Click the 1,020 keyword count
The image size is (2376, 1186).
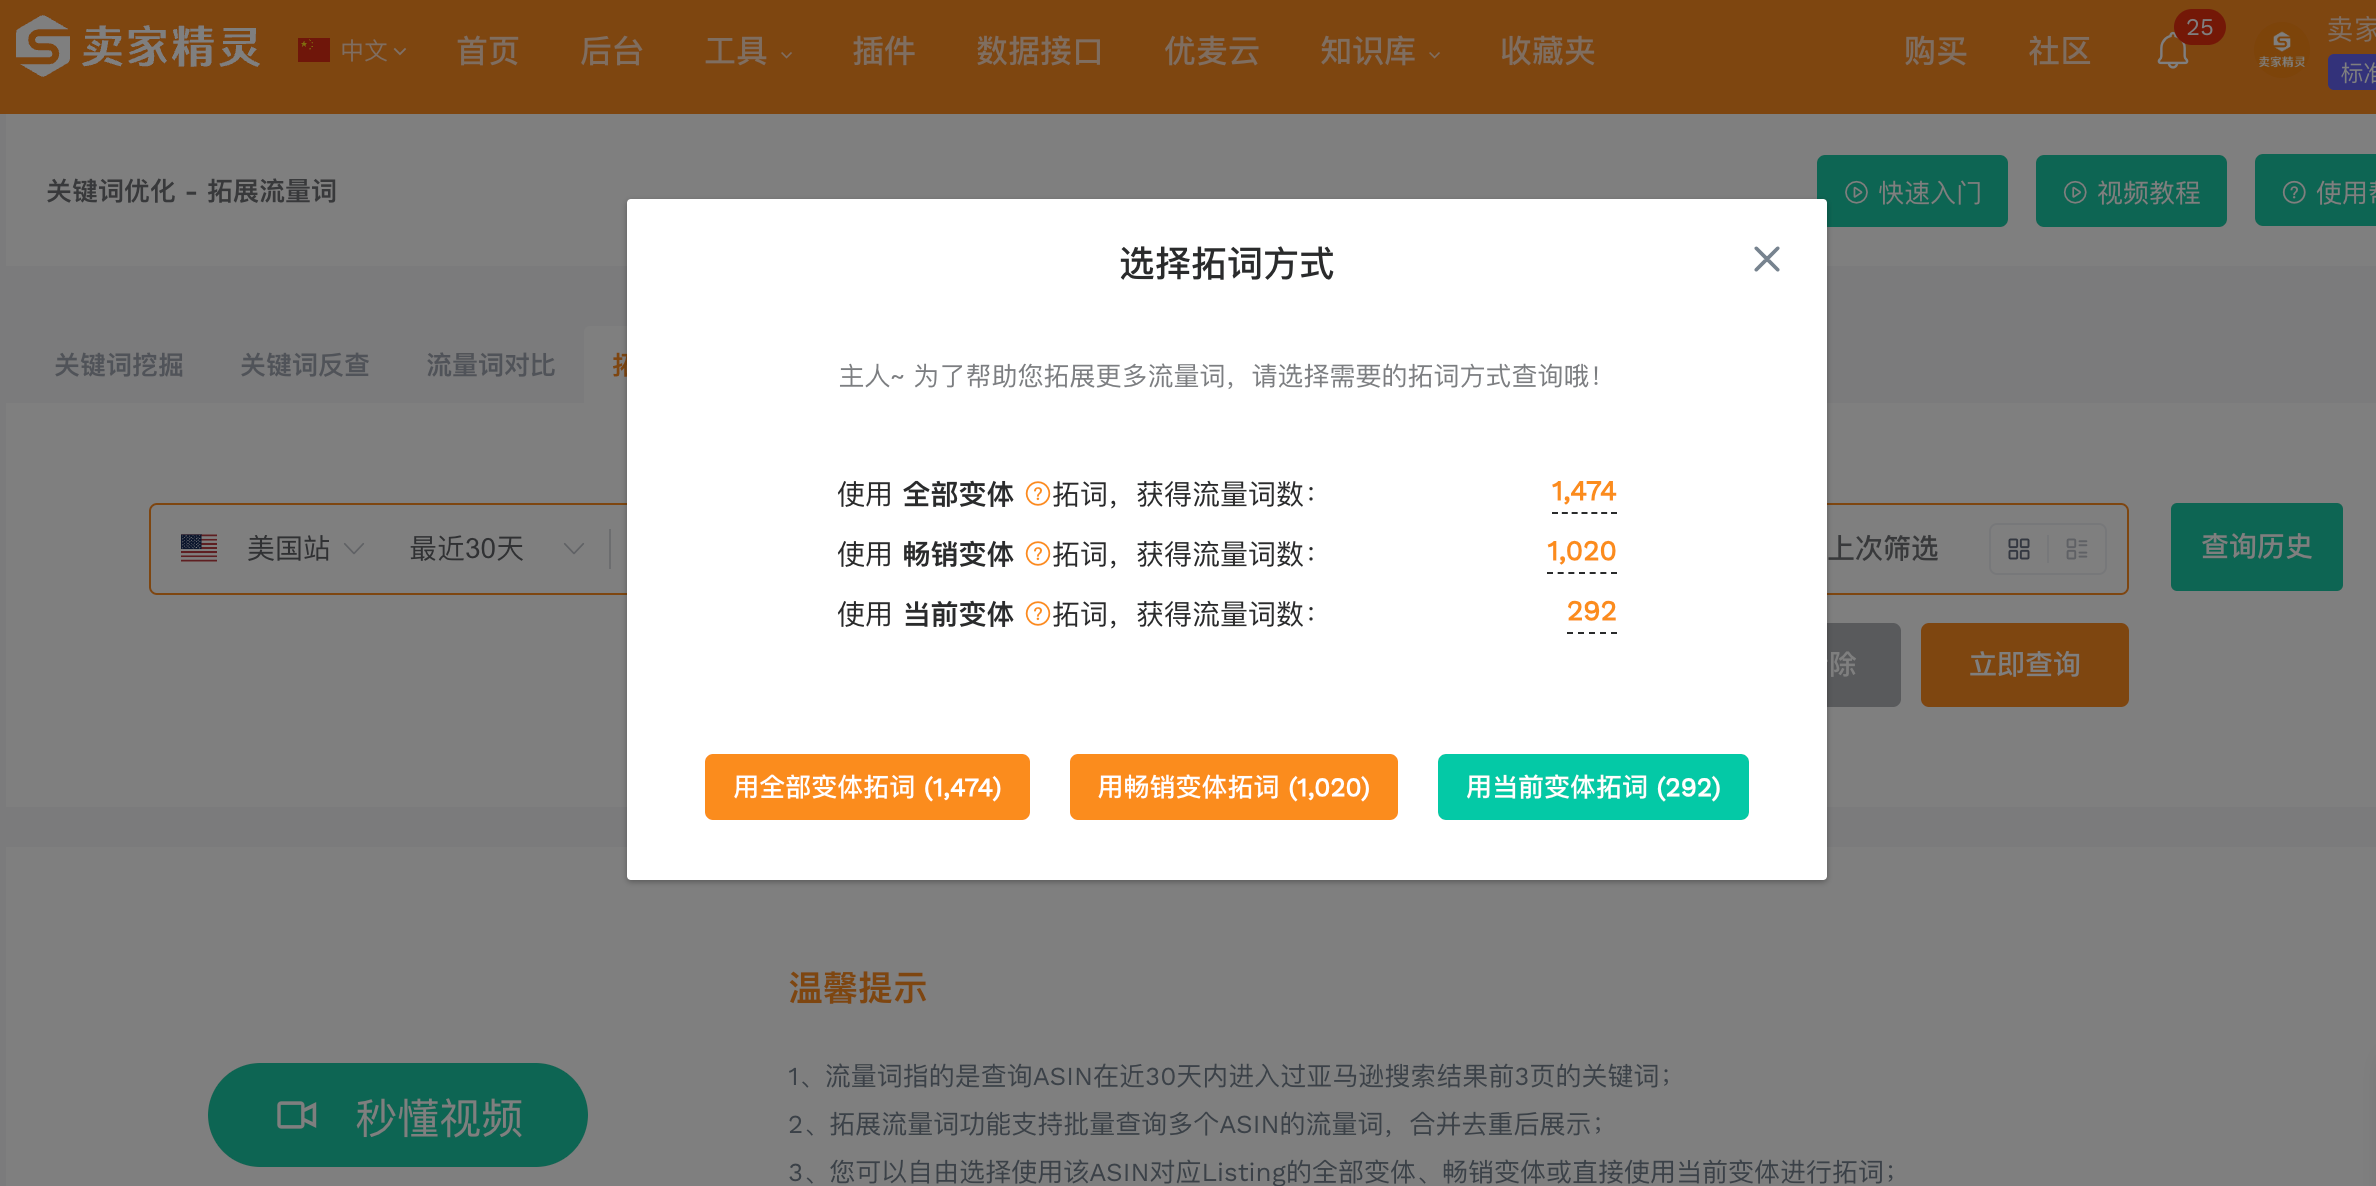click(1581, 552)
